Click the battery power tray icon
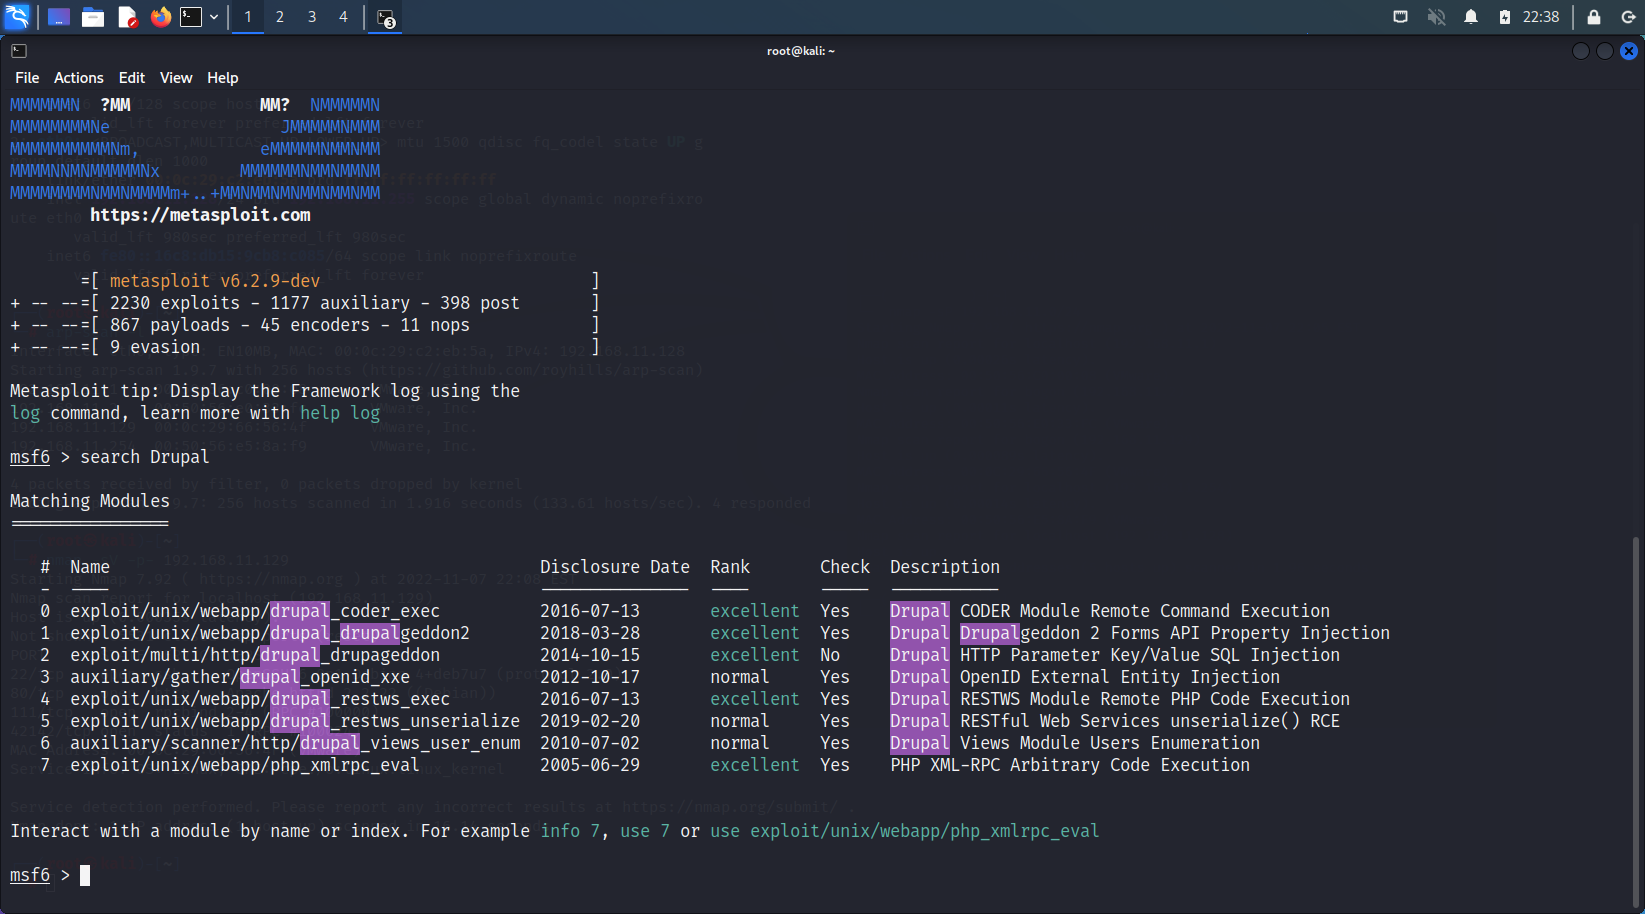The height and width of the screenshot is (914, 1645). 1505,17
